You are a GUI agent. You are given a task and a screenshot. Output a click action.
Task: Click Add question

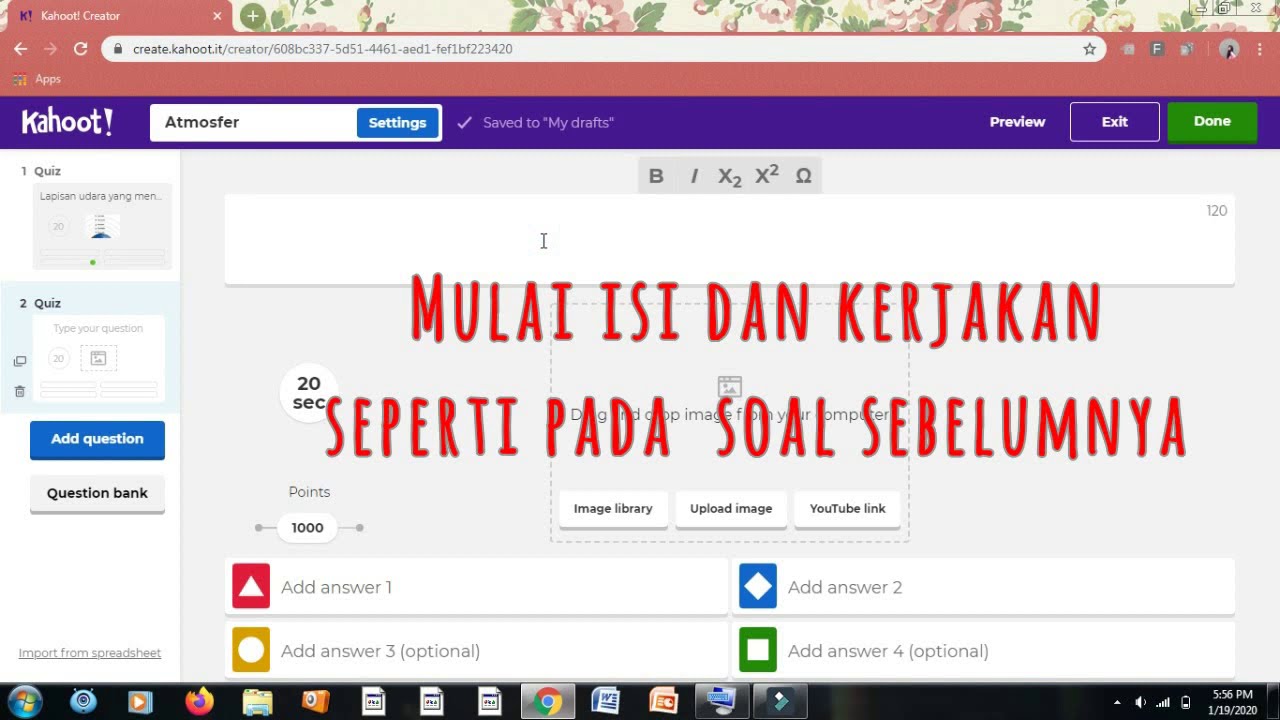click(x=97, y=439)
